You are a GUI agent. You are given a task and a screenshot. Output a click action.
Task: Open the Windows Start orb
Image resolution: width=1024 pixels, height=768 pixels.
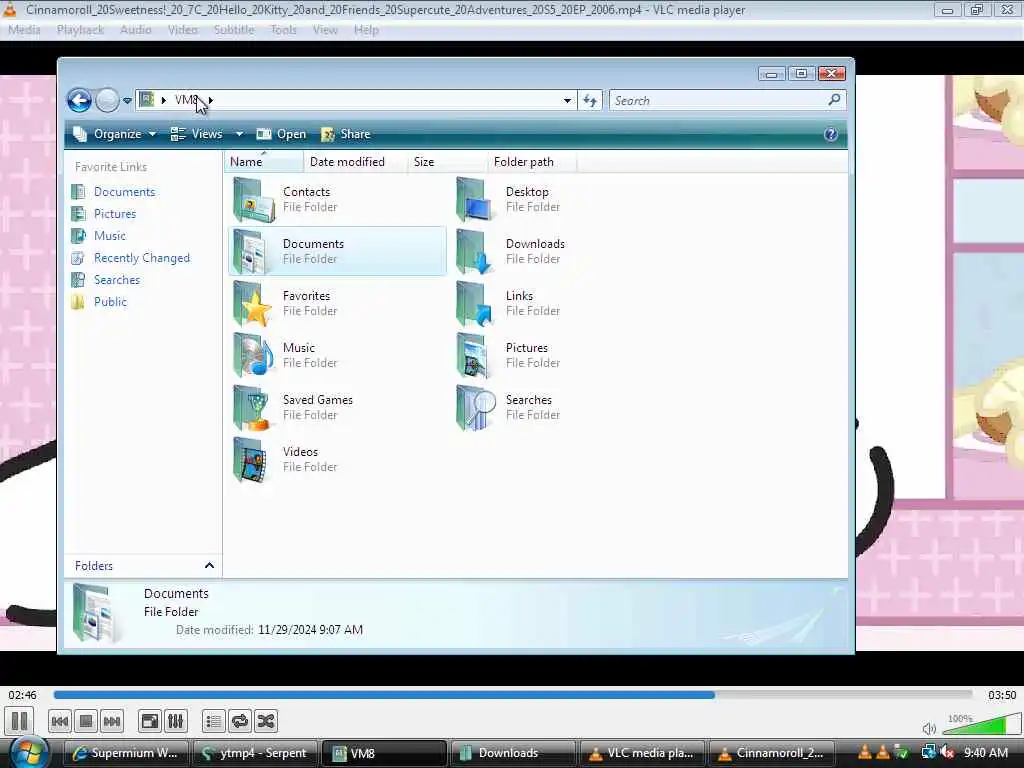[29, 752]
